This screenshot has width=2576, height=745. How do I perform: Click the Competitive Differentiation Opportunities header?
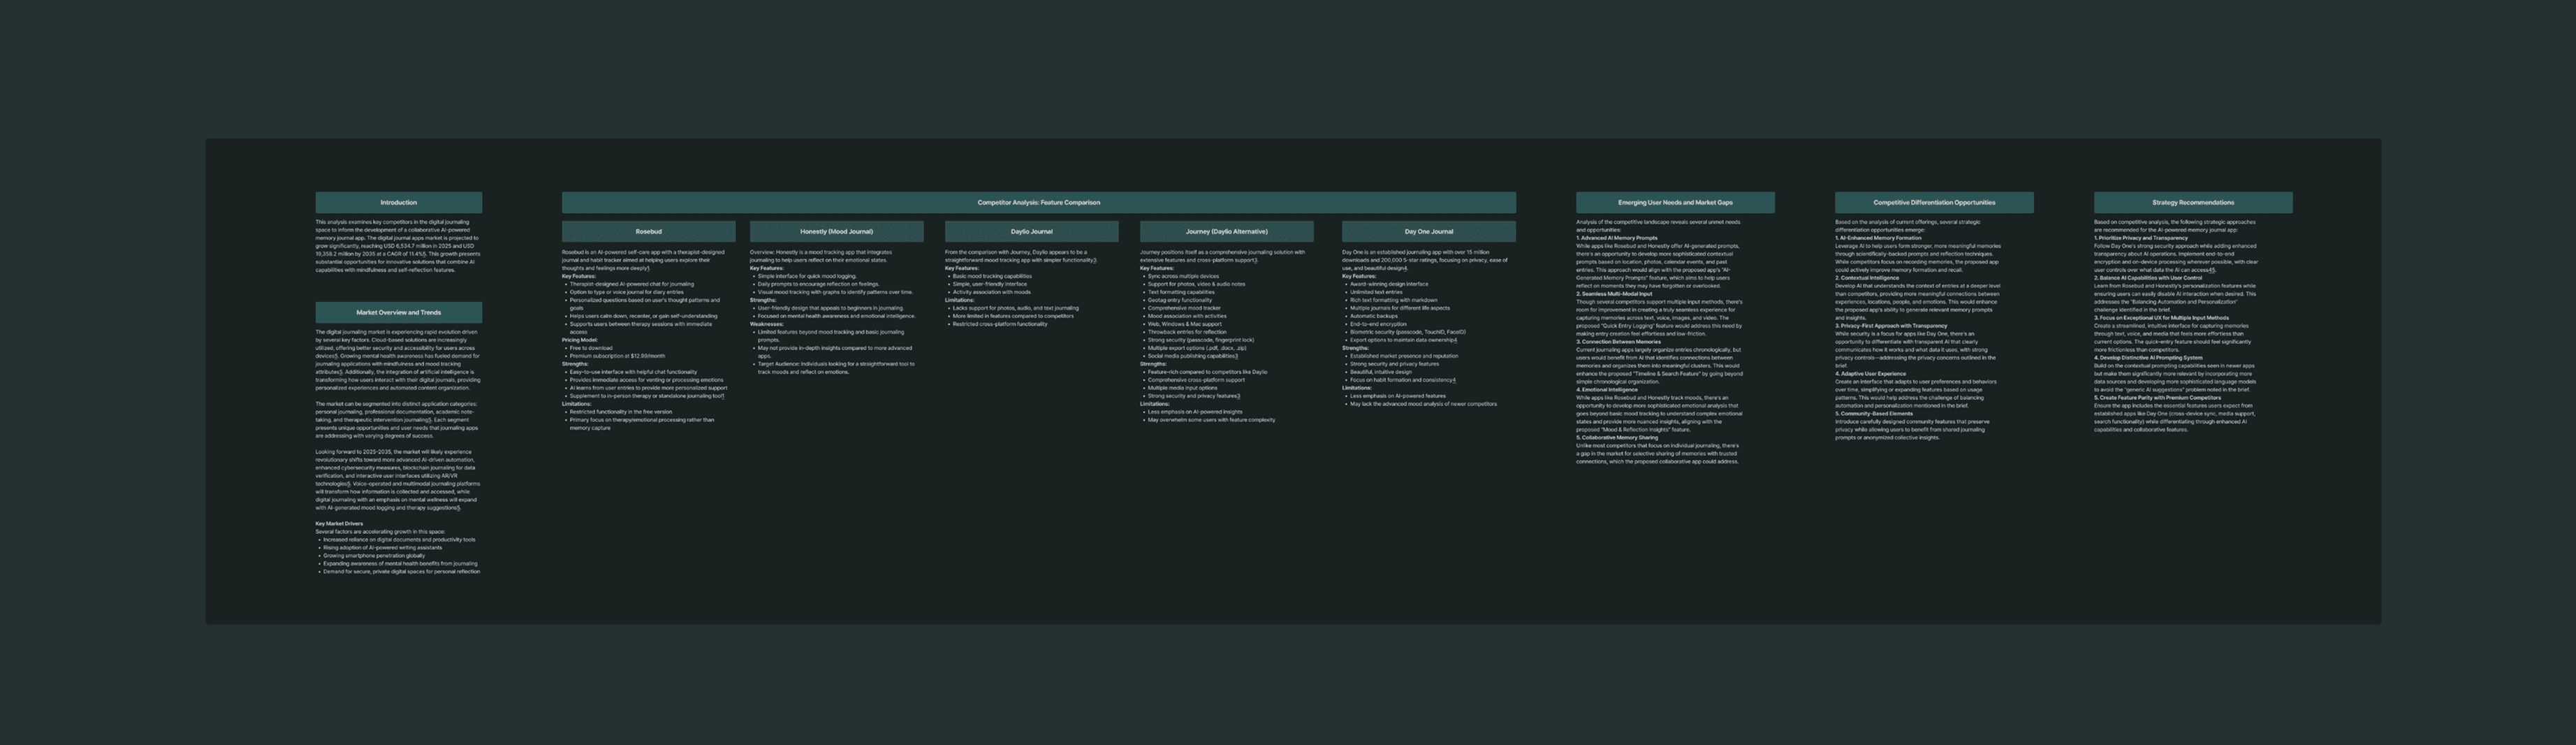tap(1934, 202)
